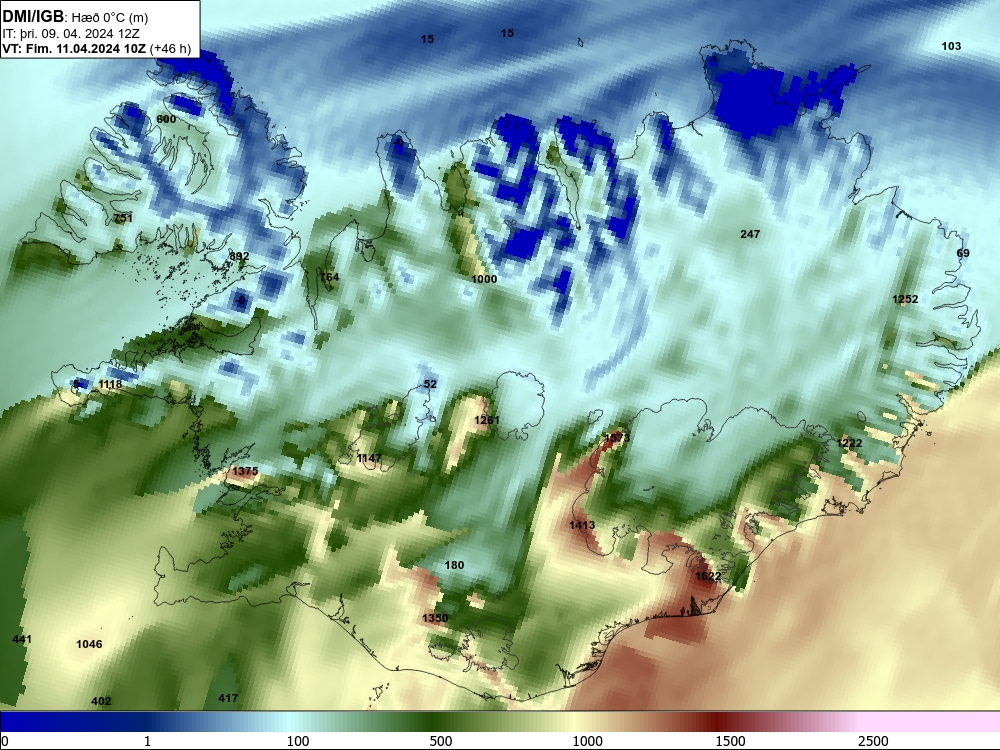Click the color scale tick label 100
Screen dimensions: 1000x750
298,741
